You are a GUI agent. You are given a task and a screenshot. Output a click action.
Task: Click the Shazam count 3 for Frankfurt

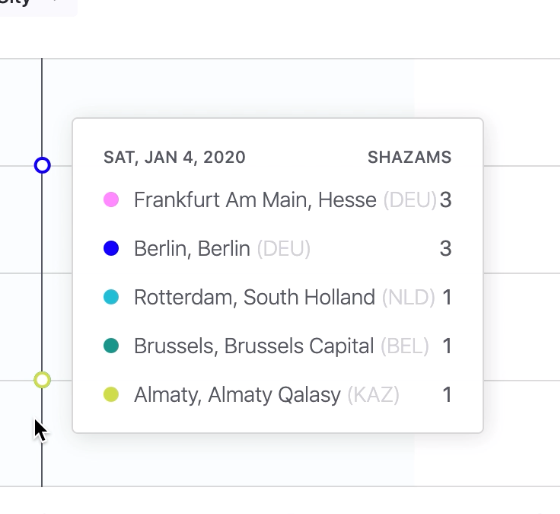pyautogui.click(x=446, y=200)
